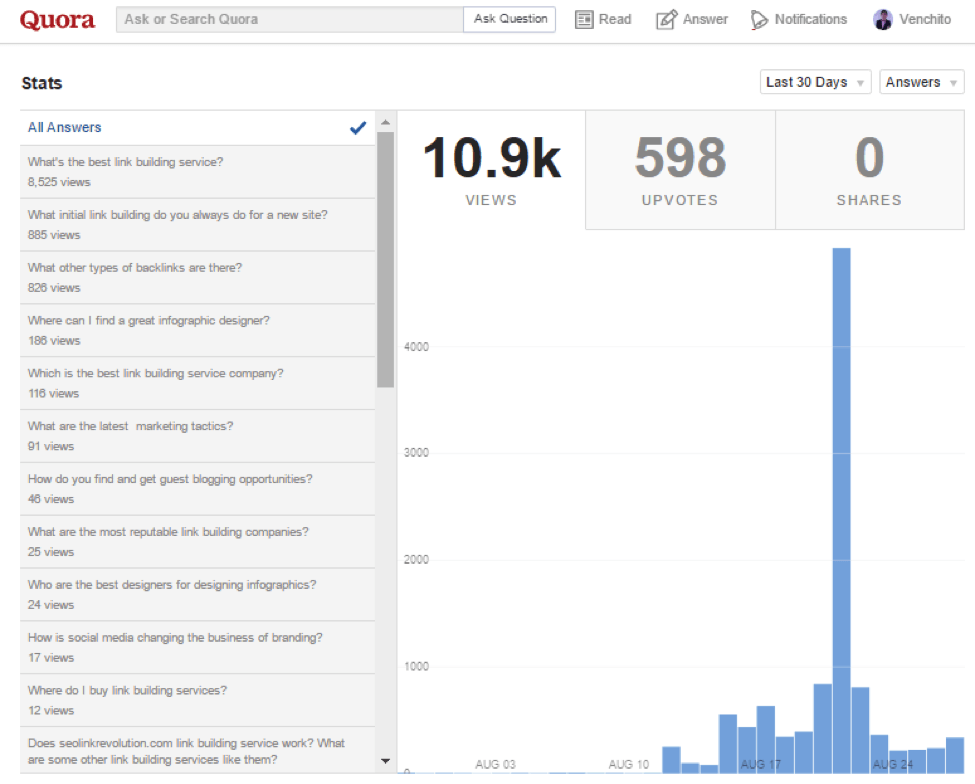Click the Ask Question button
The height and width of the screenshot is (784, 975).
[x=510, y=19]
